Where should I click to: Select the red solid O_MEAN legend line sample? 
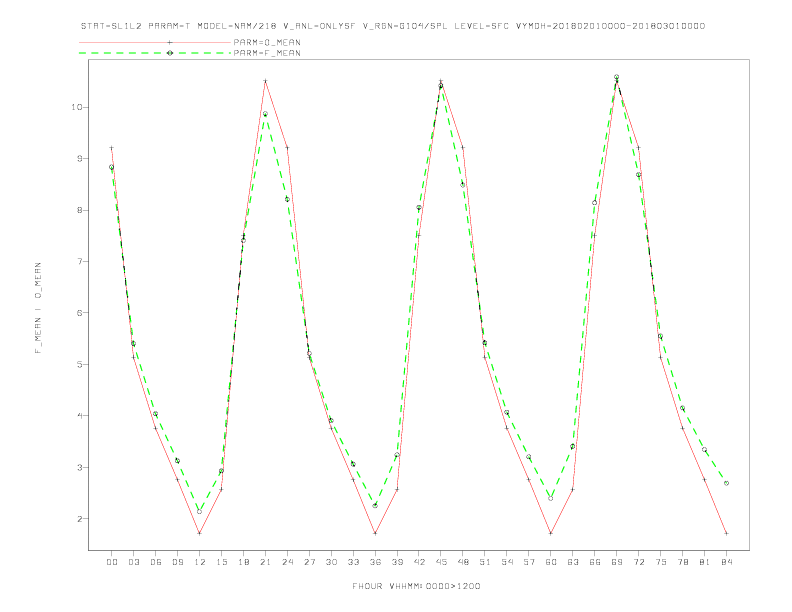point(155,42)
